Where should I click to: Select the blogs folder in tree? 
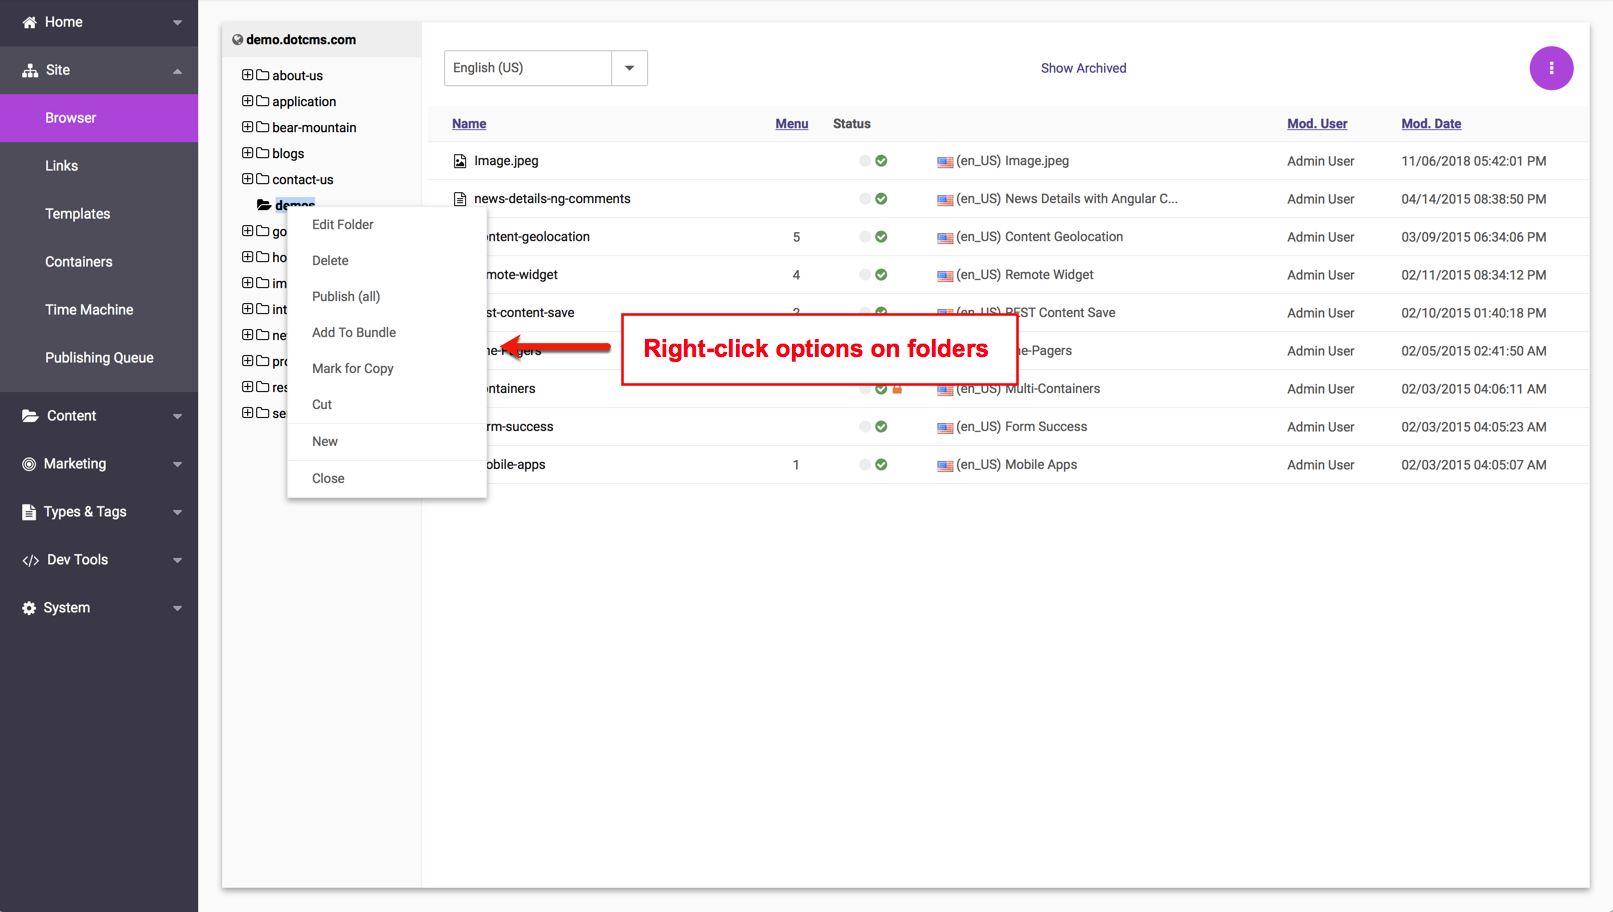tap(288, 154)
